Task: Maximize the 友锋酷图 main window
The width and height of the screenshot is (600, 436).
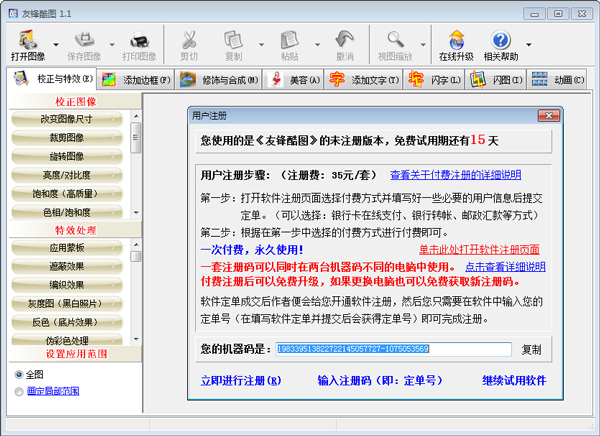Action: 558,14
